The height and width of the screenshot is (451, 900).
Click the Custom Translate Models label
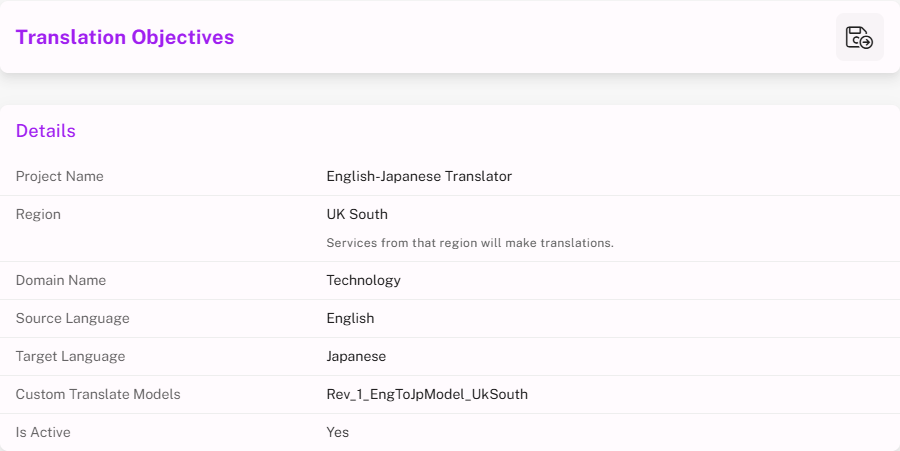tap(98, 394)
